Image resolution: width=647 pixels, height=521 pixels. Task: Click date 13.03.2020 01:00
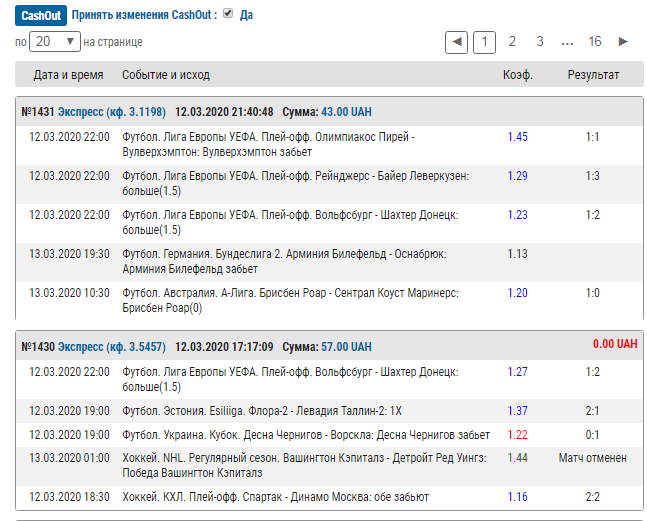[x=69, y=458]
